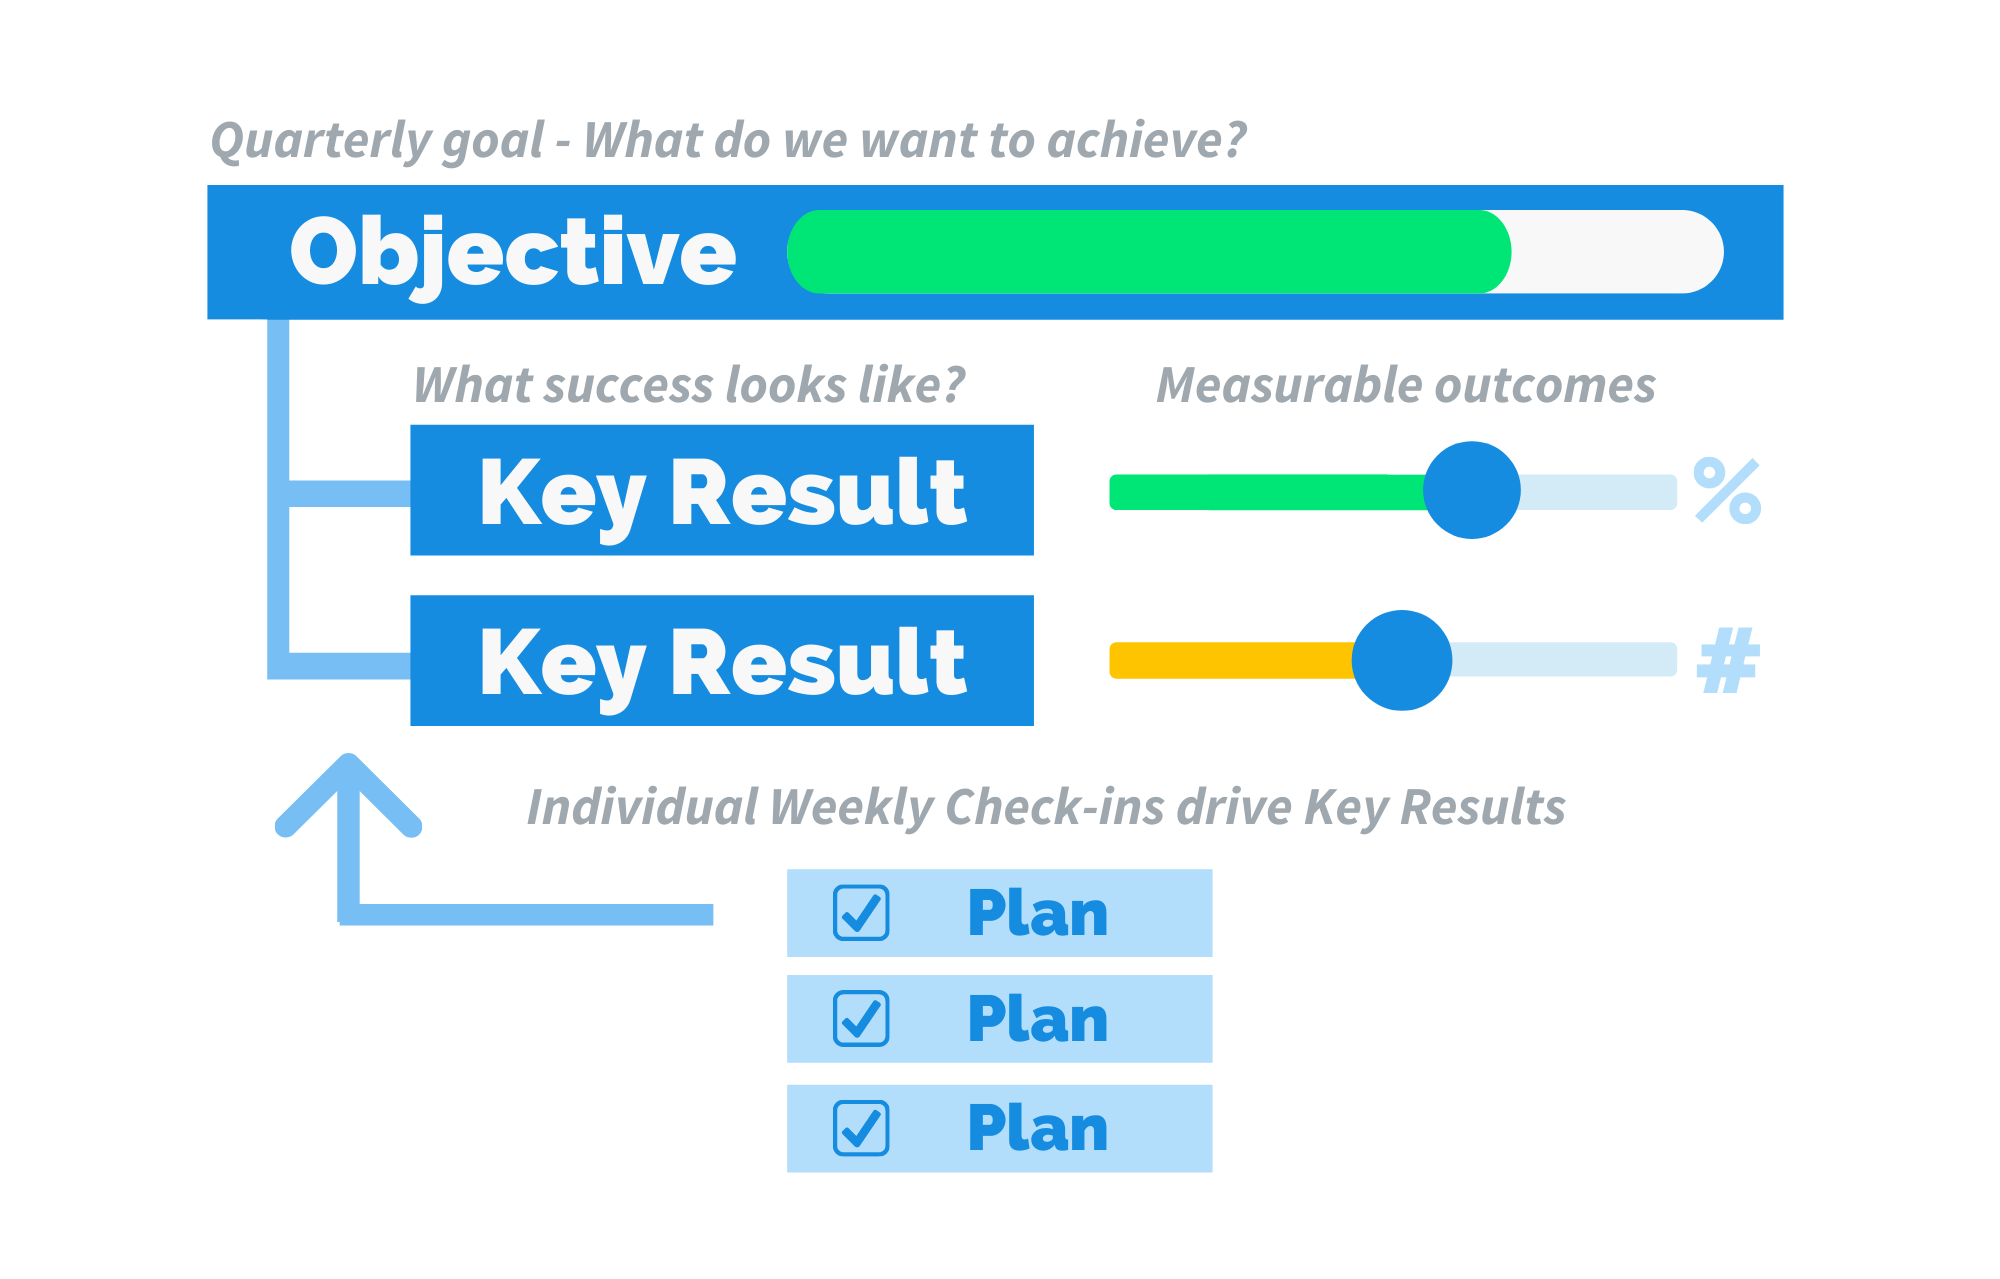Click the 'What success looks like?' caption
2000x1279 pixels.
pos(690,385)
